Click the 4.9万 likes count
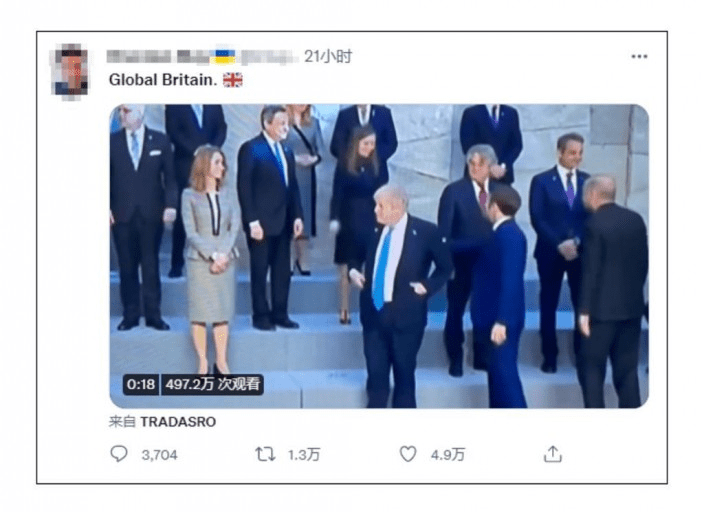 tap(448, 455)
